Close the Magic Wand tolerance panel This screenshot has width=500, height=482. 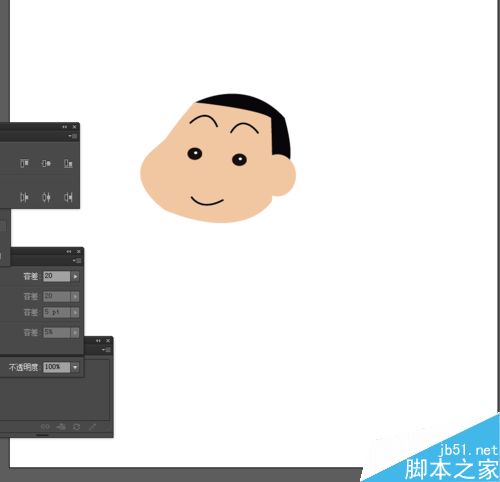click(x=79, y=252)
